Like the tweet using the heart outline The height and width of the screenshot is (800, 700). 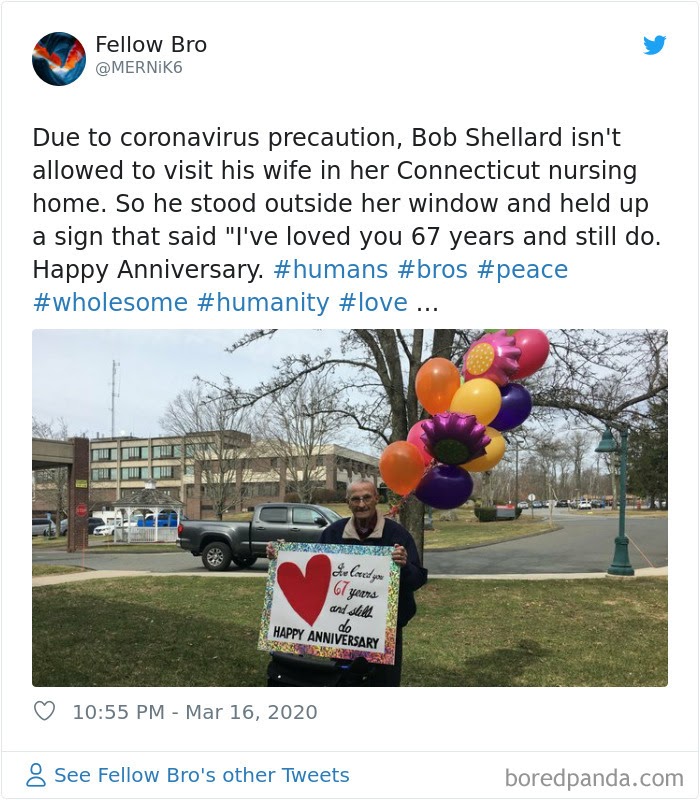43,712
